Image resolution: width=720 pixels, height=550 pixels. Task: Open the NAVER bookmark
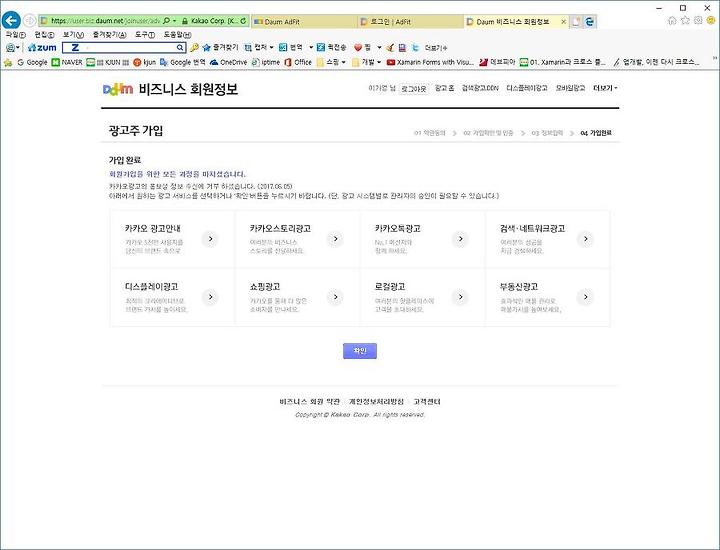pos(67,62)
